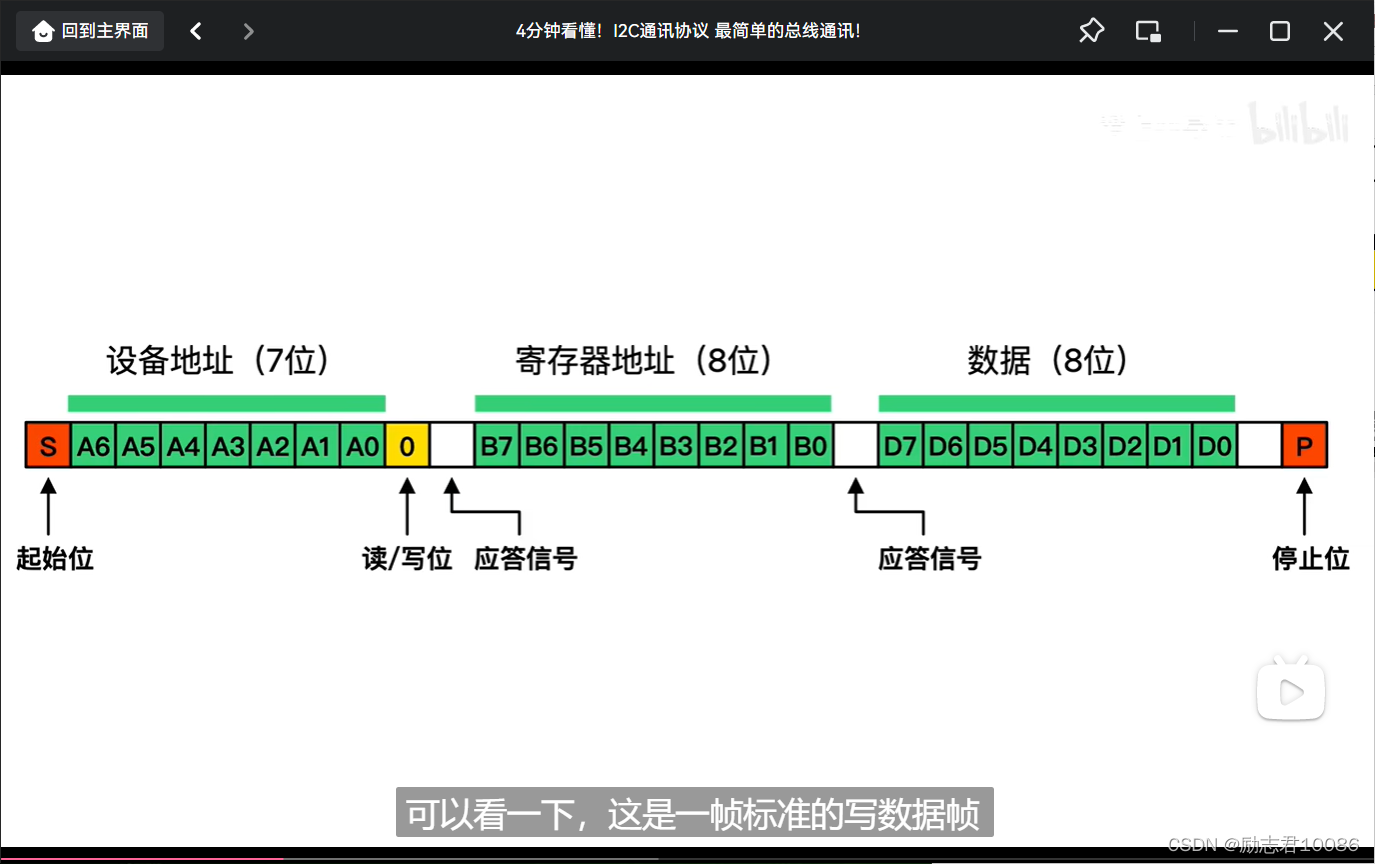Go forward with the right arrow
This screenshot has height=864, width=1375.
[249, 31]
